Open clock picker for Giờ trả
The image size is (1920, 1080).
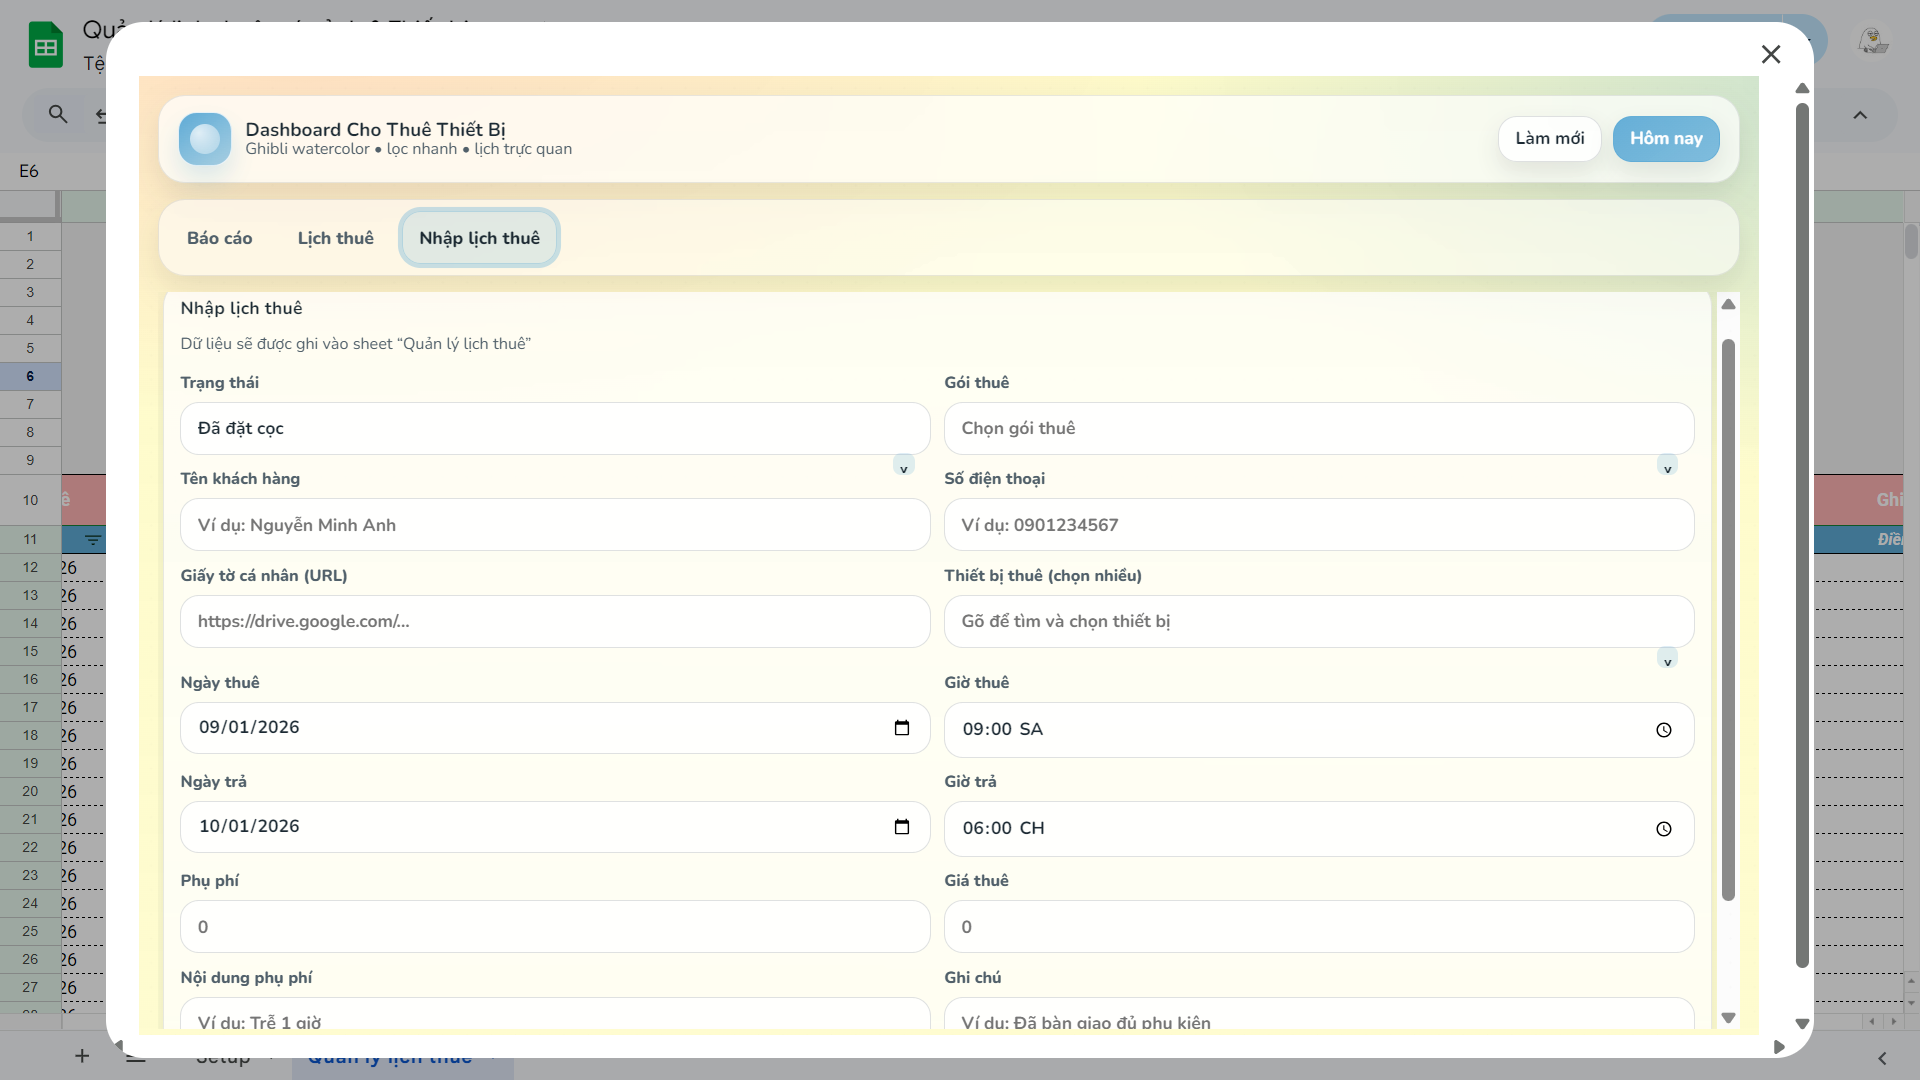[x=1663, y=829]
